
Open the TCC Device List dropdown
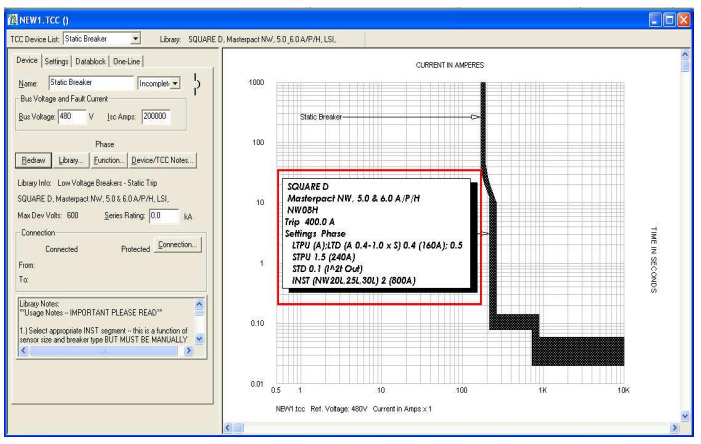135,39
